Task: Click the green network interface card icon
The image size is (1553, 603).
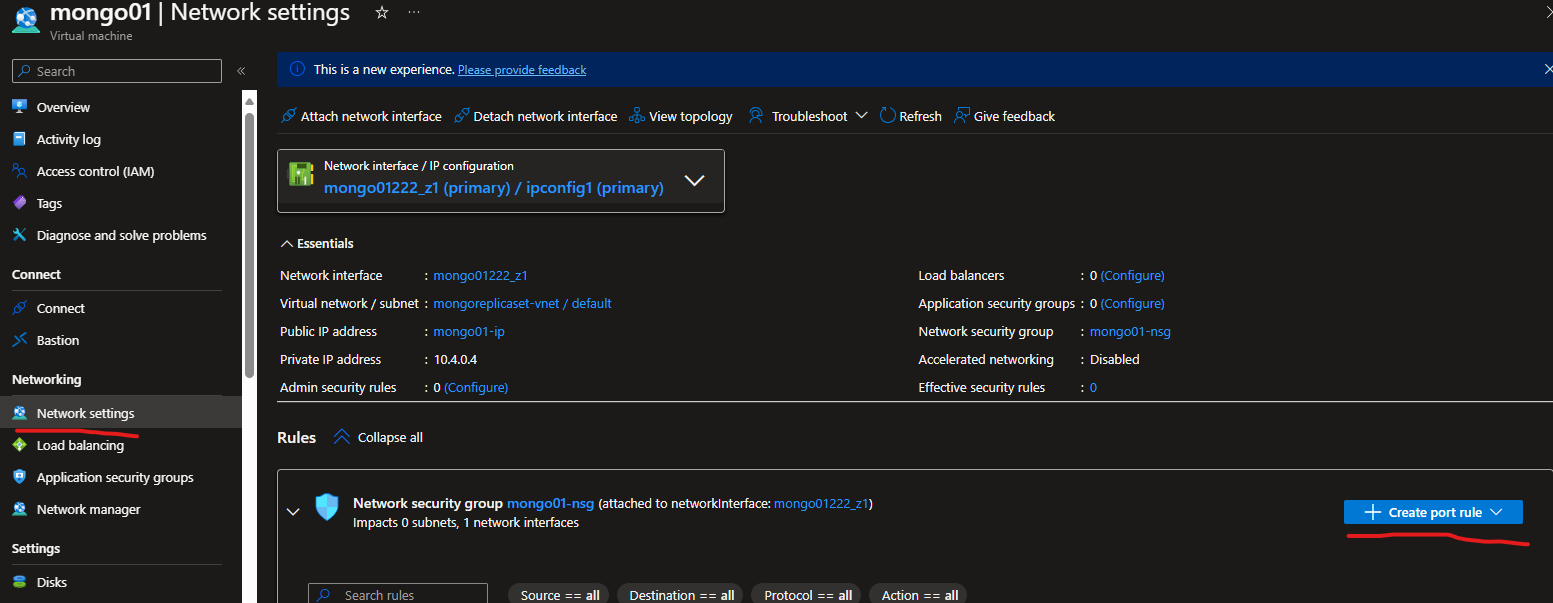Action: coord(302,174)
